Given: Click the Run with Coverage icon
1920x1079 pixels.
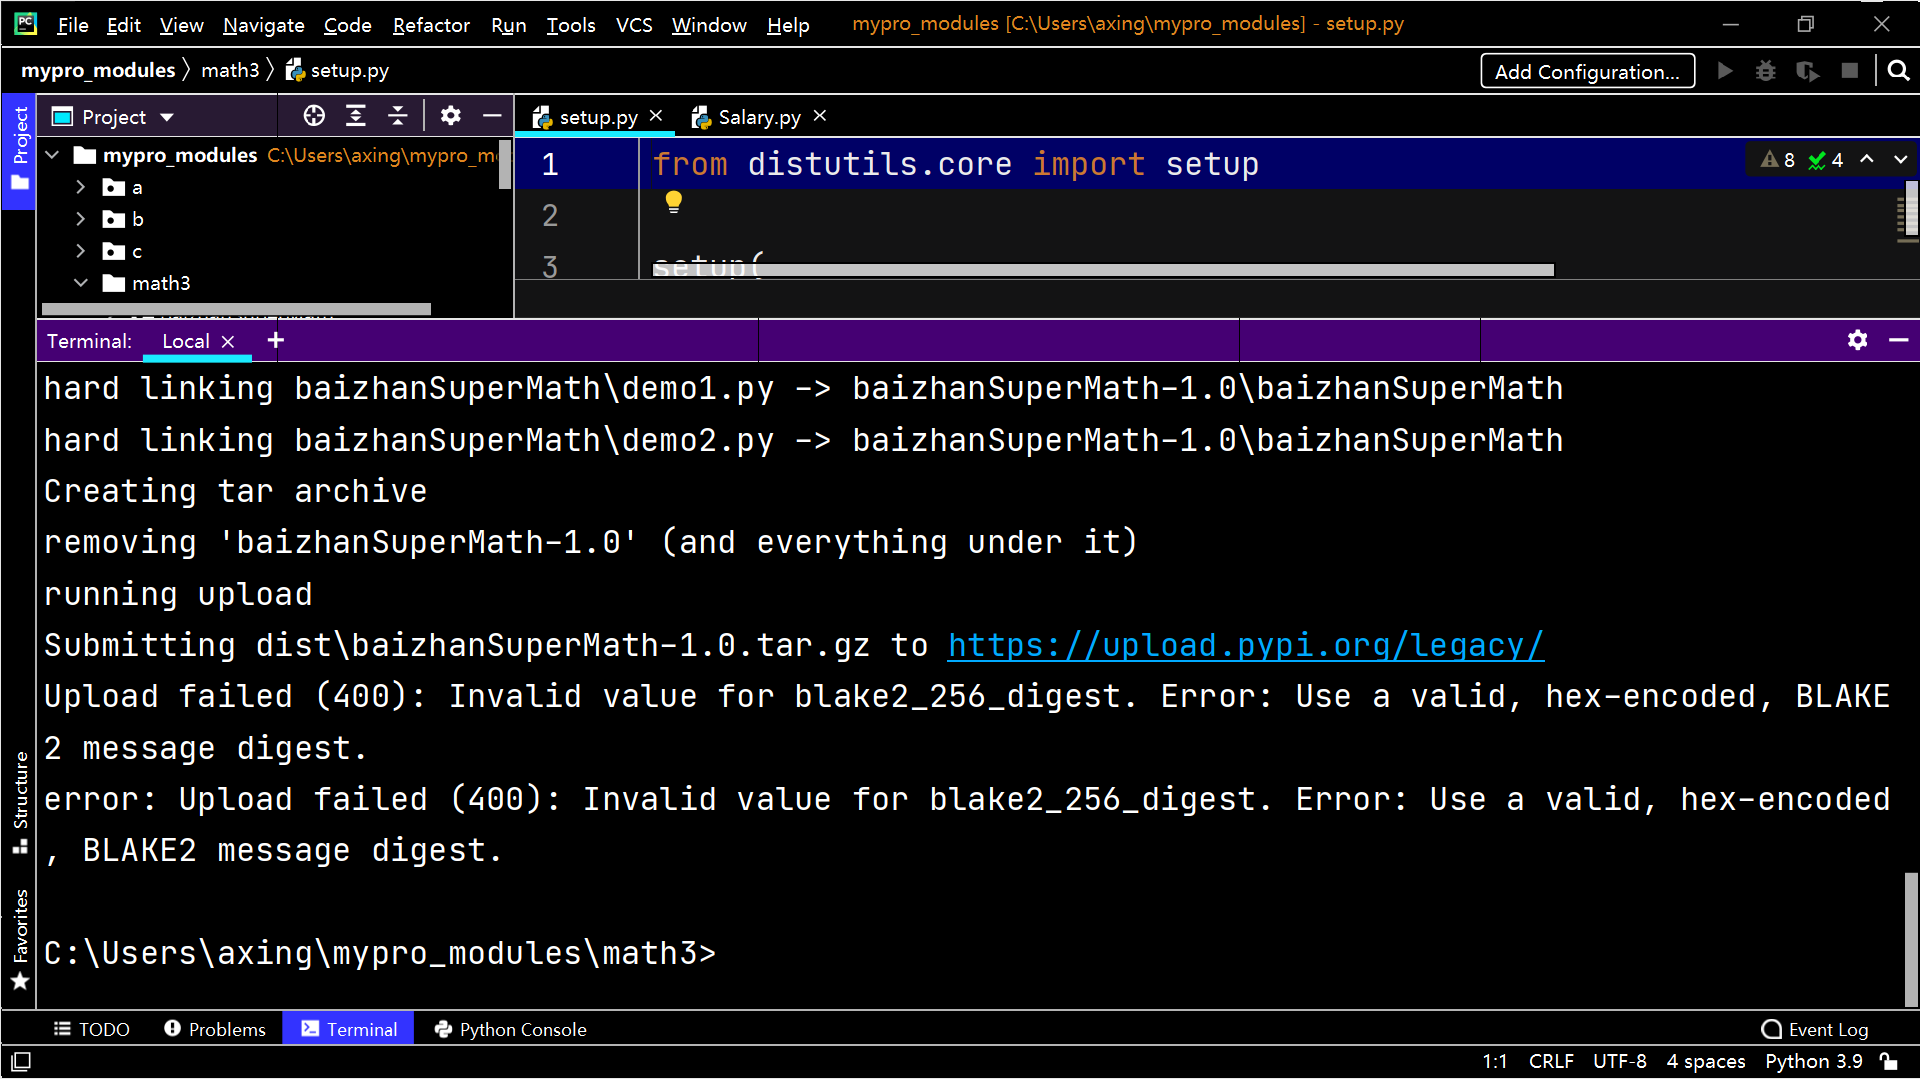Looking at the screenshot, I should (x=1807, y=71).
